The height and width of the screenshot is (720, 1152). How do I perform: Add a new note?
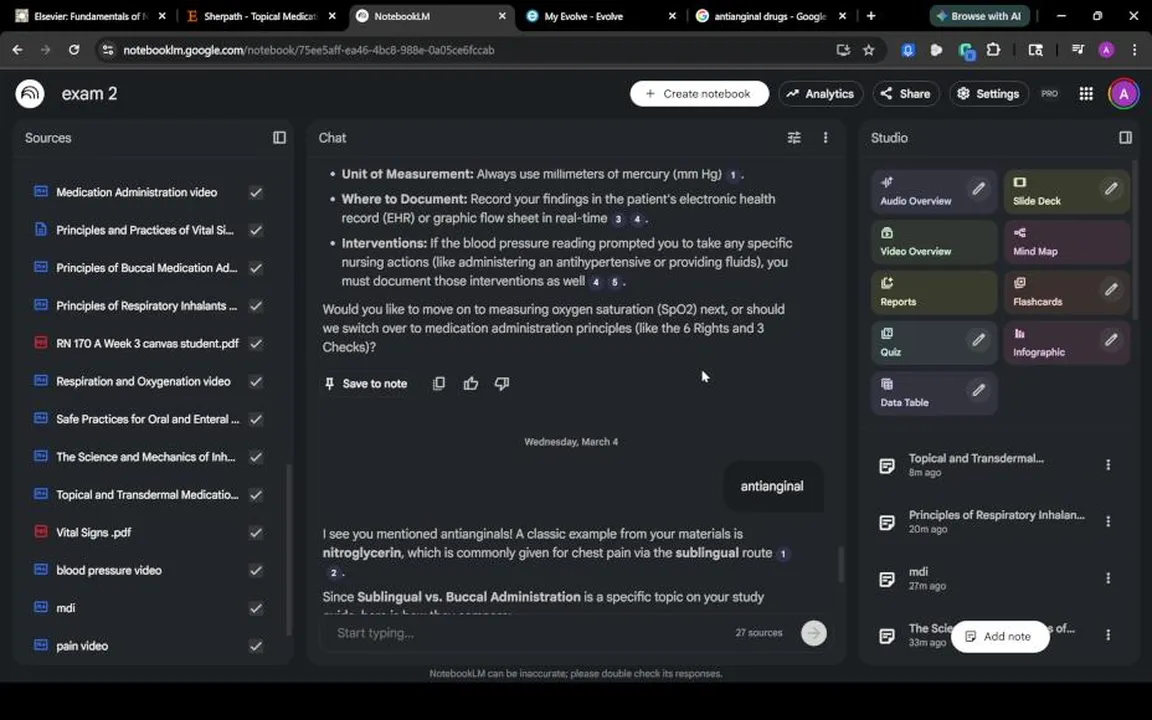click(x=999, y=636)
